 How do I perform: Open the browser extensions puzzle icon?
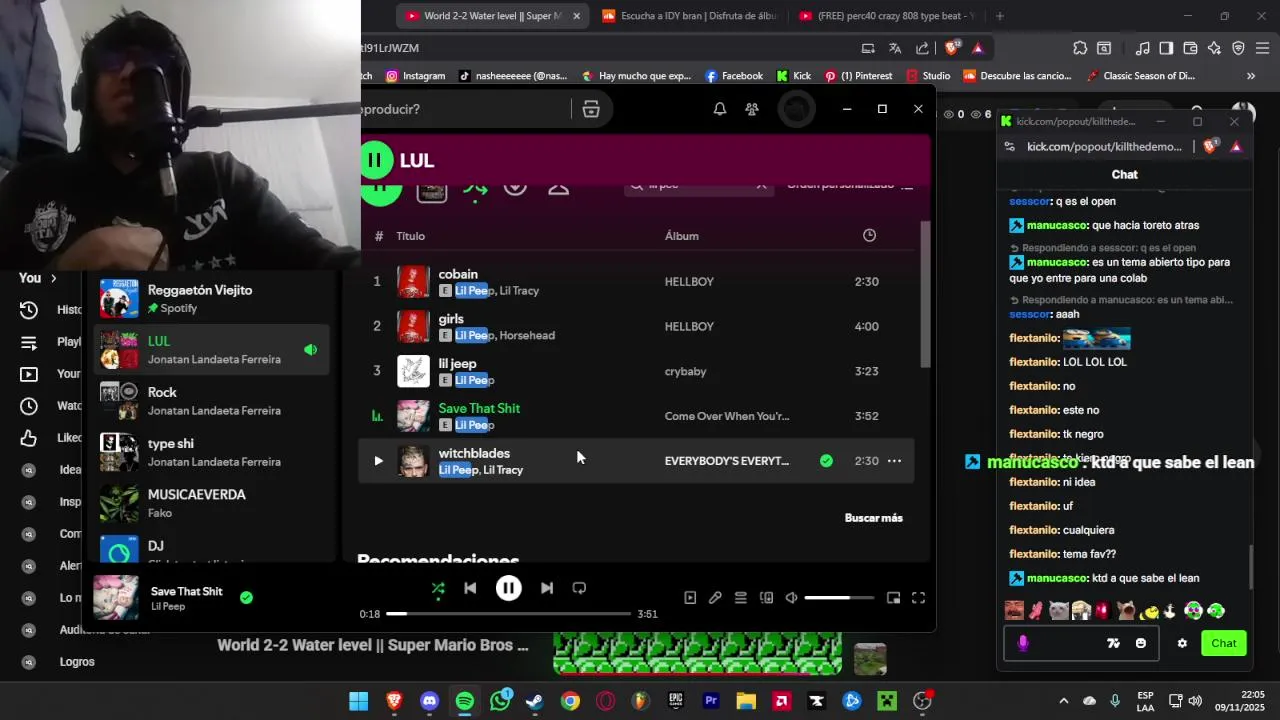pos(1080,48)
